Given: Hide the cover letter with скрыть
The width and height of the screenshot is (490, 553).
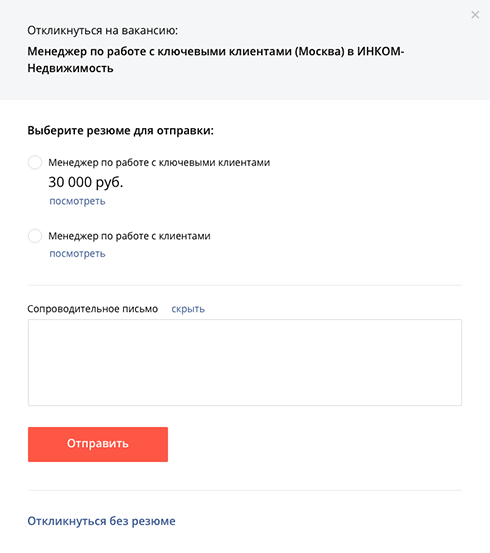Looking at the screenshot, I should [188, 309].
